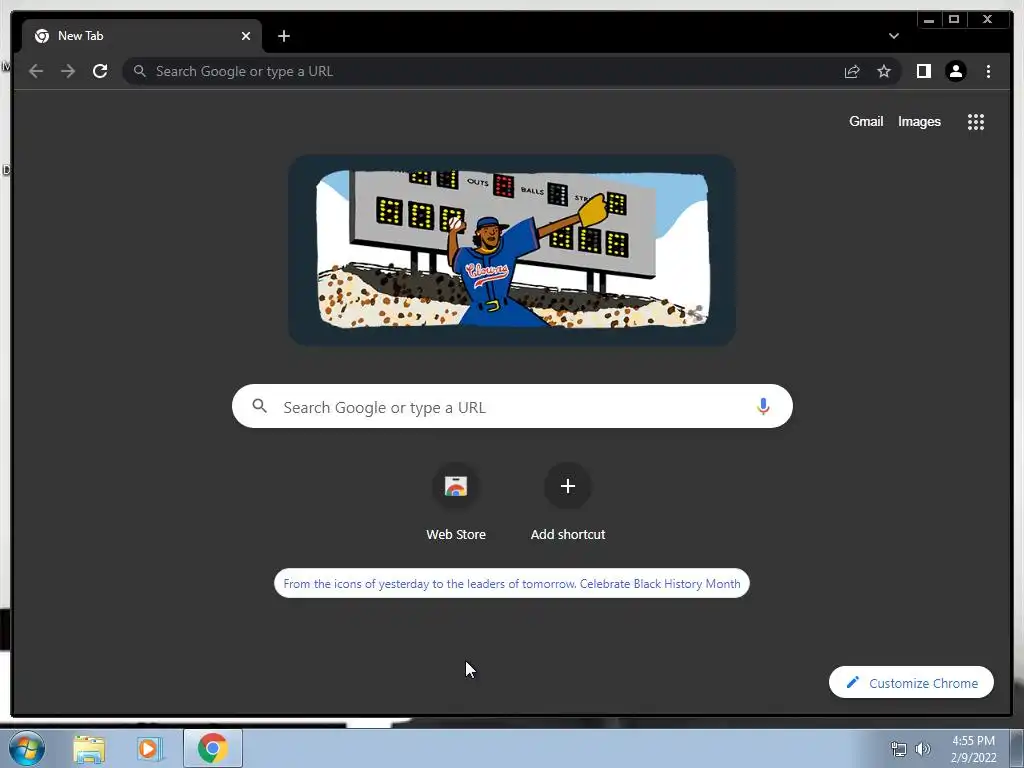Open a new tab with the plus button

click(x=283, y=36)
